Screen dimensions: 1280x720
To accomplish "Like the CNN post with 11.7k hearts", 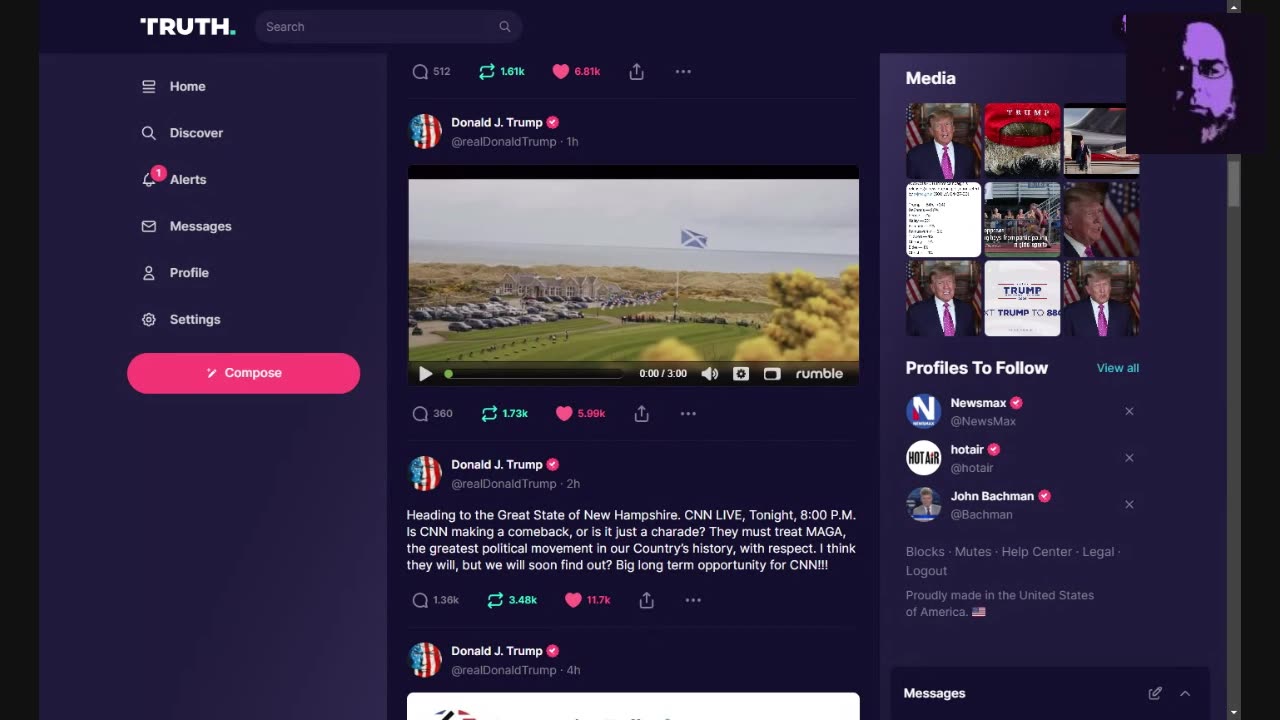I will click(573, 601).
